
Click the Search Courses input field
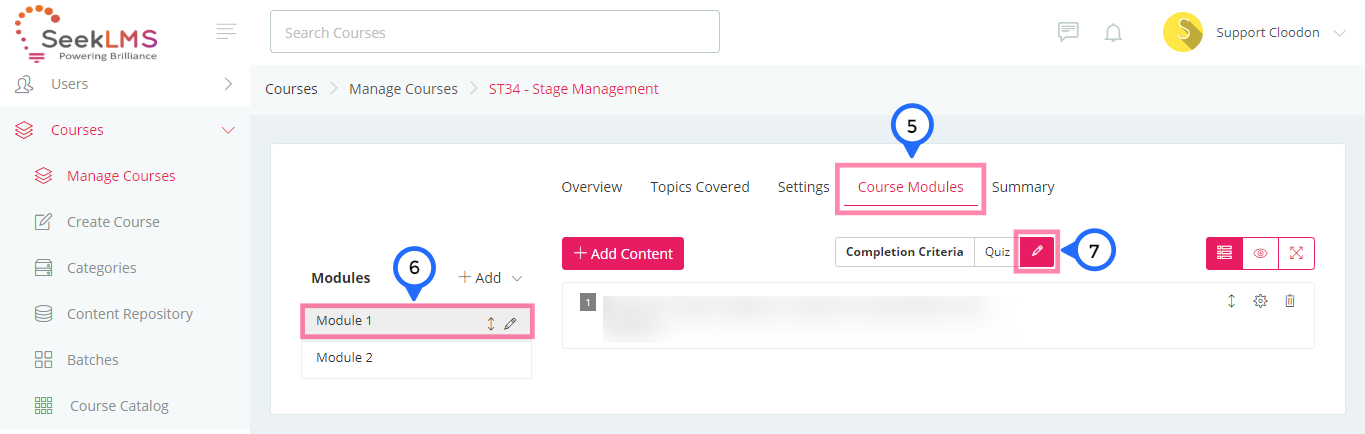495,32
